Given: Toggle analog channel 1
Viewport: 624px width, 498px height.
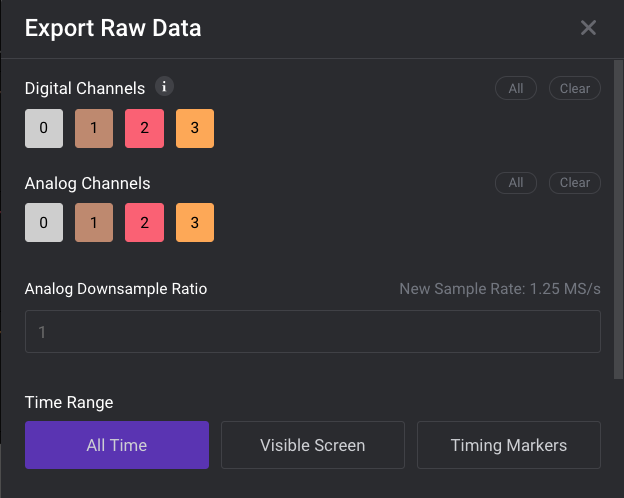Looking at the screenshot, I should pos(94,223).
